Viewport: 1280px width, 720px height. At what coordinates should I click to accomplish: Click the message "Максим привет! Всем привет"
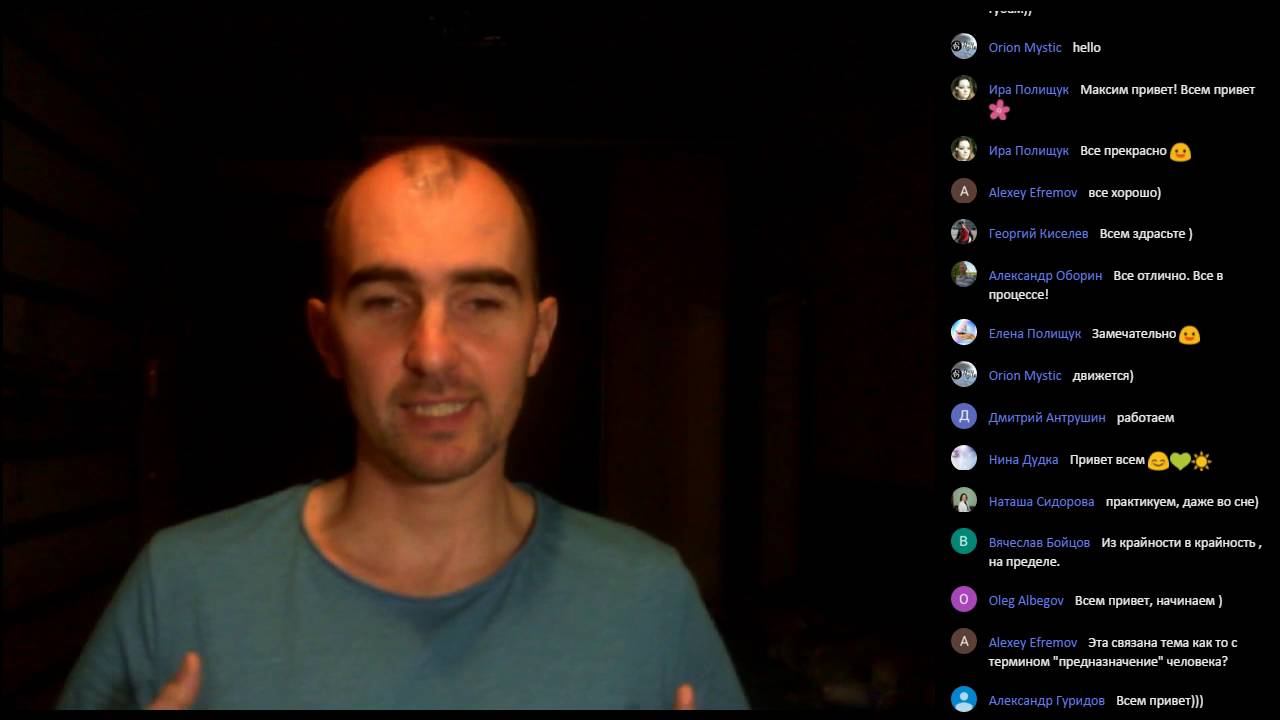1167,89
